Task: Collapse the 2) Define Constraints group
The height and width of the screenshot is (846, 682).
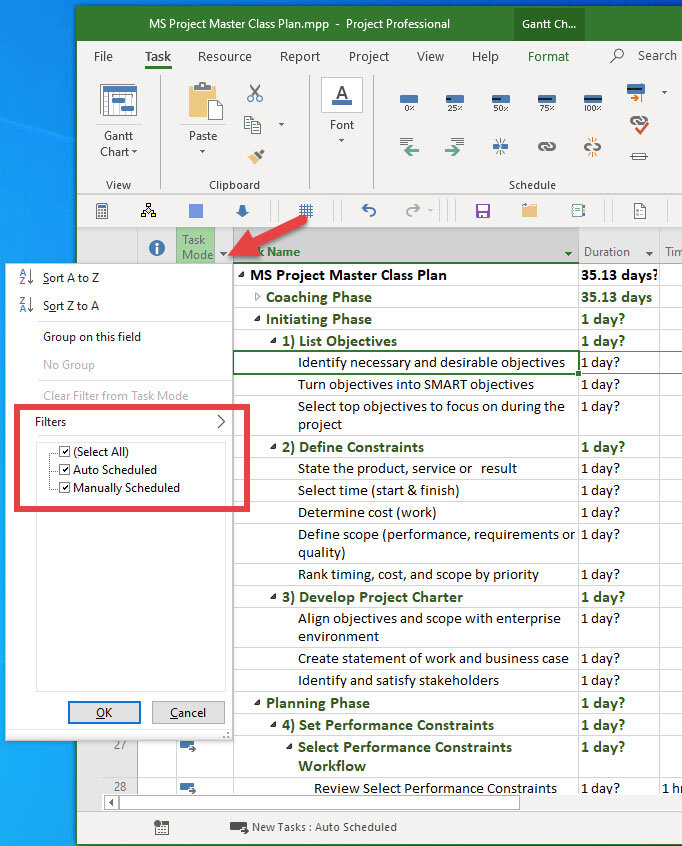Action: click(x=274, y=447)
